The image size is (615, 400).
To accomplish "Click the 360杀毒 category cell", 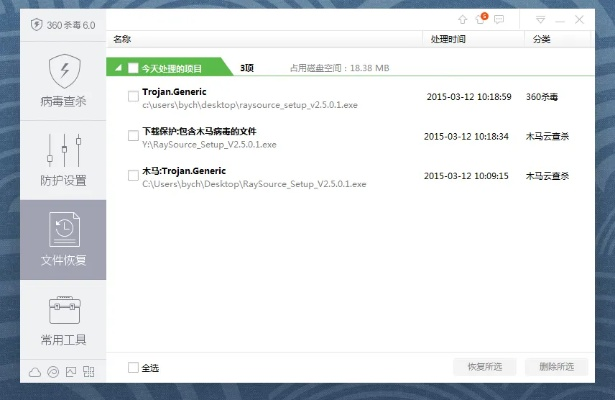I will pos(542,97).
